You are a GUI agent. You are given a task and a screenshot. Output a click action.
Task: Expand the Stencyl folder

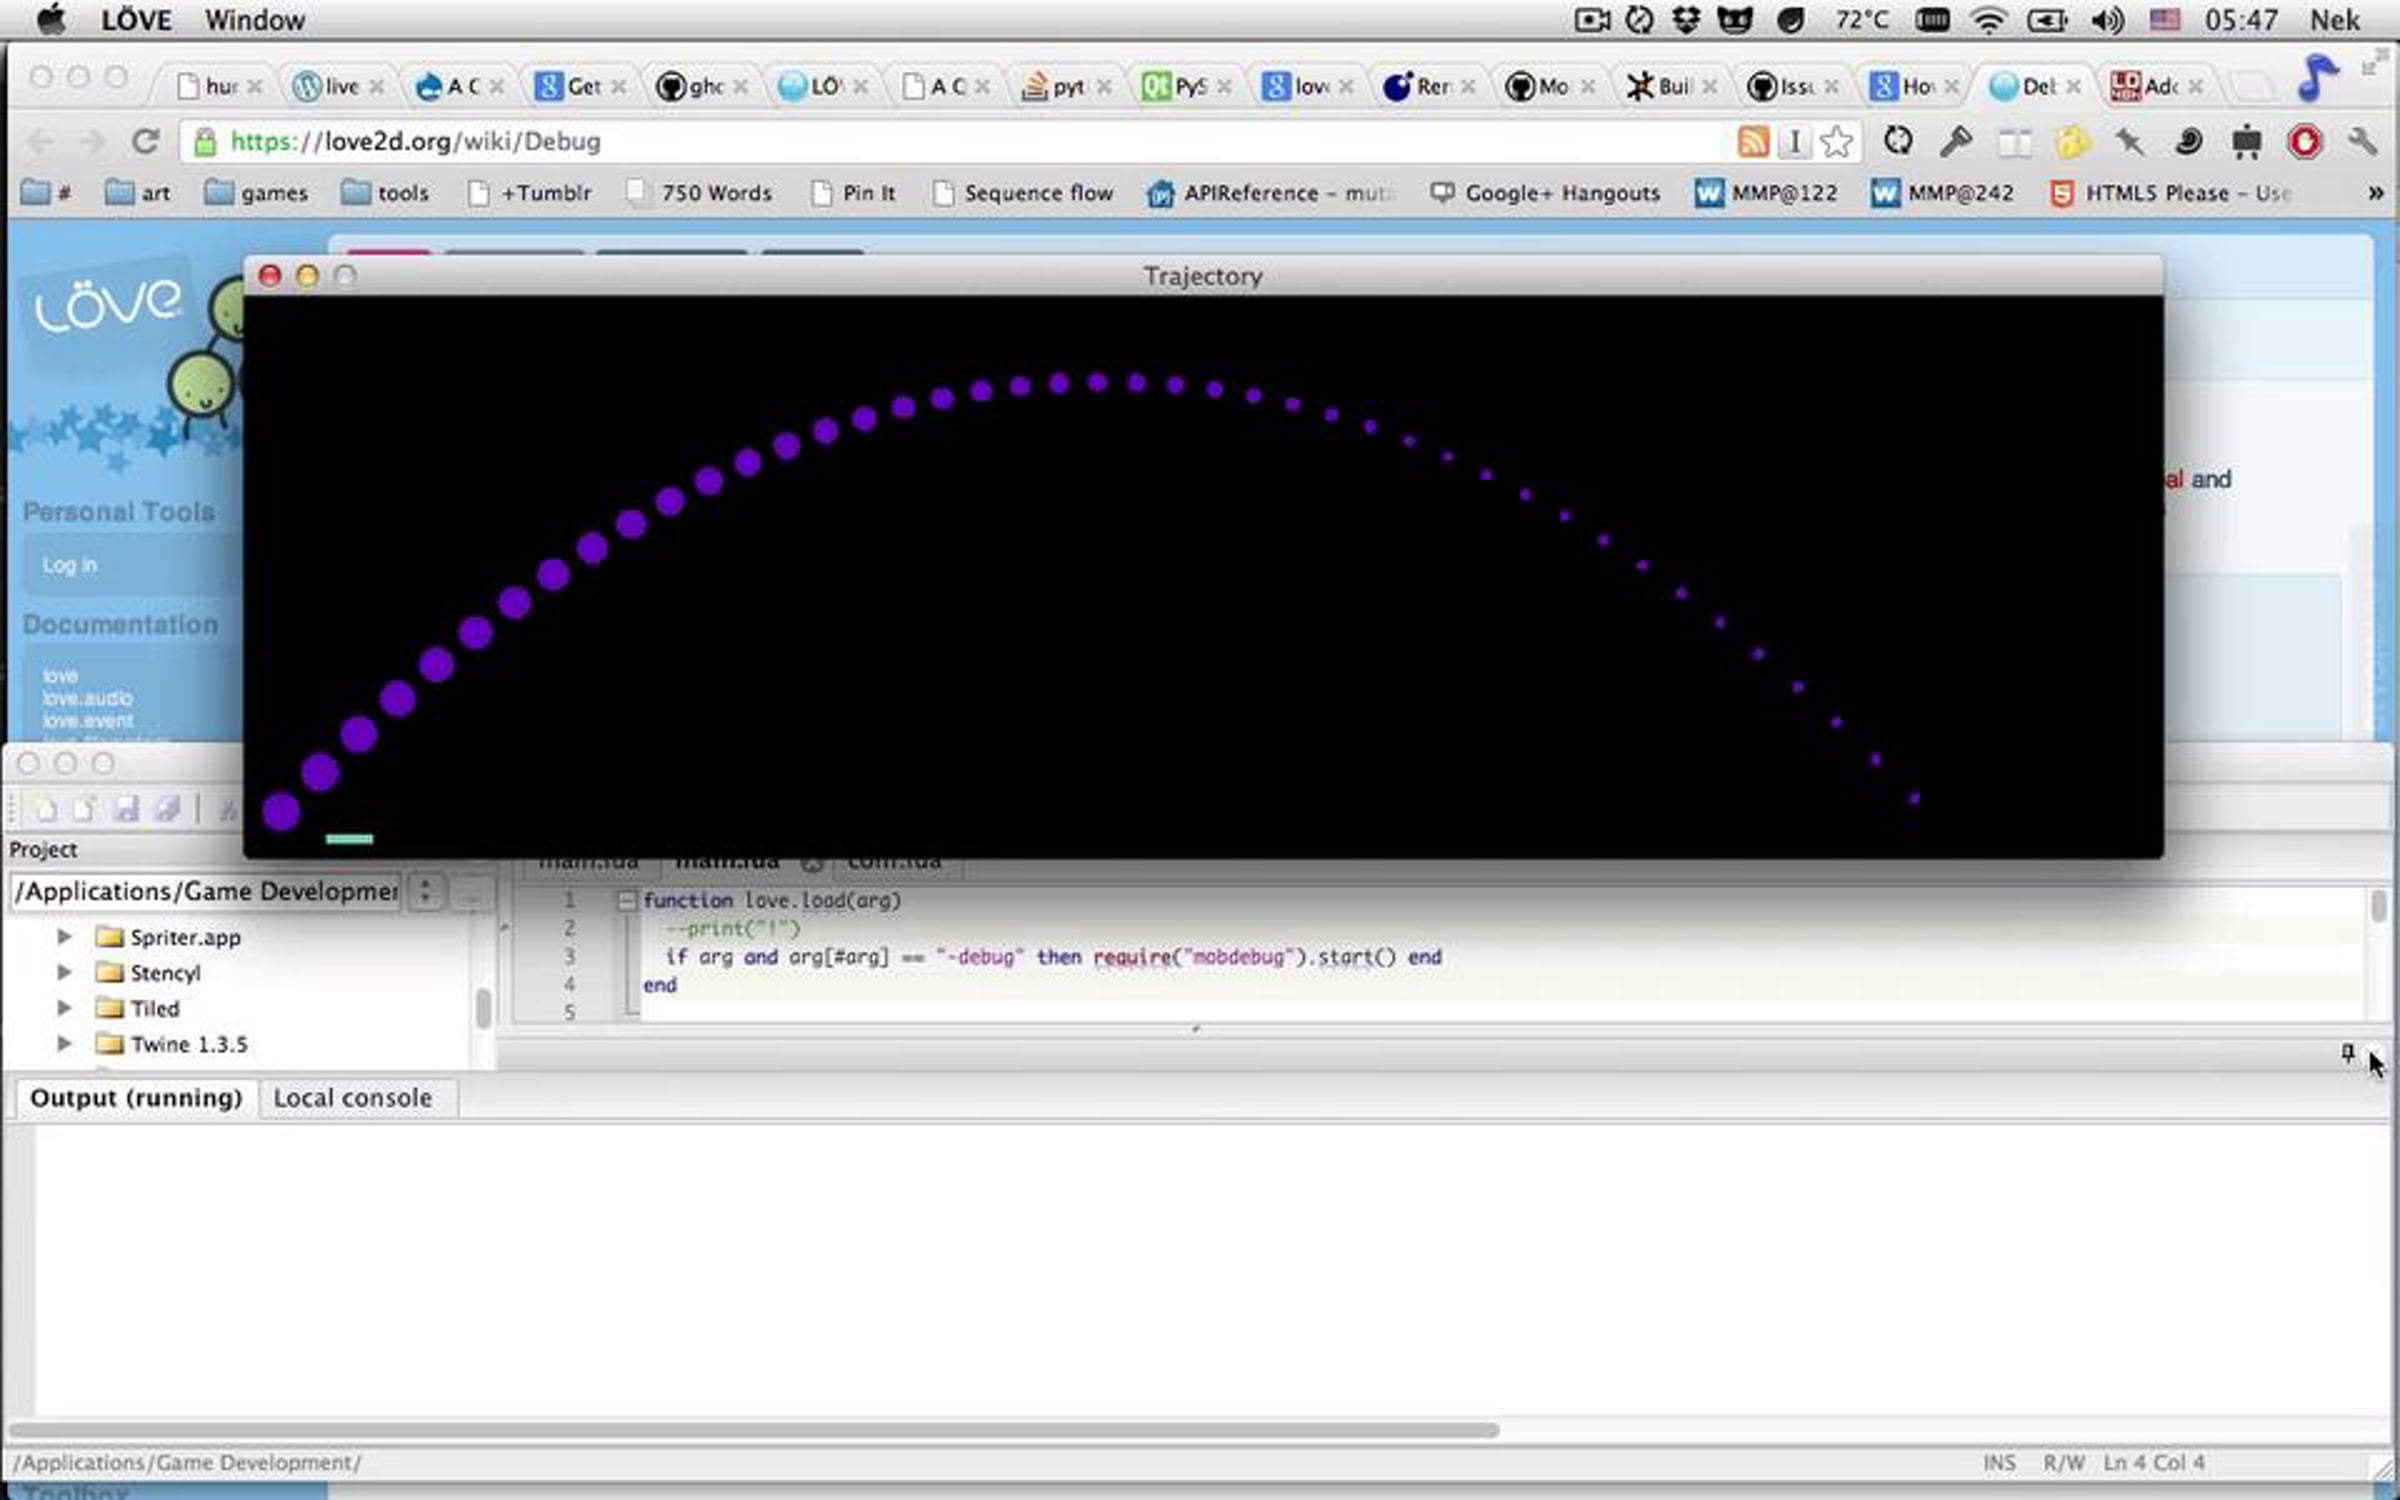coord(64,972)
